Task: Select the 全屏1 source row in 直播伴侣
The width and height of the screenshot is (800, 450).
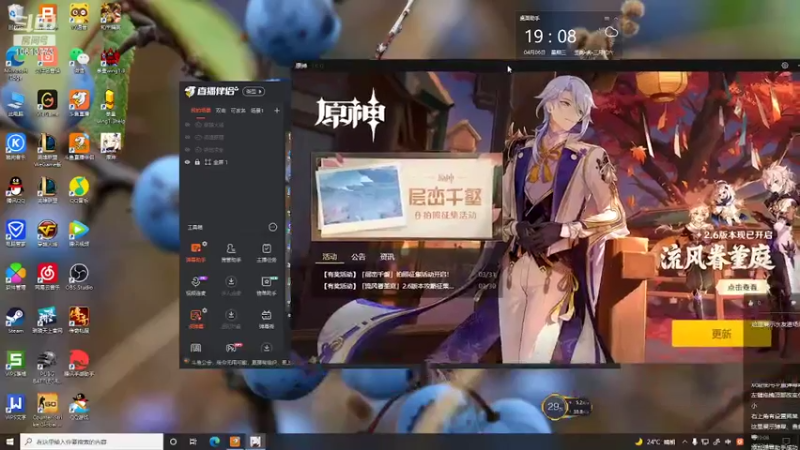Action: coord(234,162)
